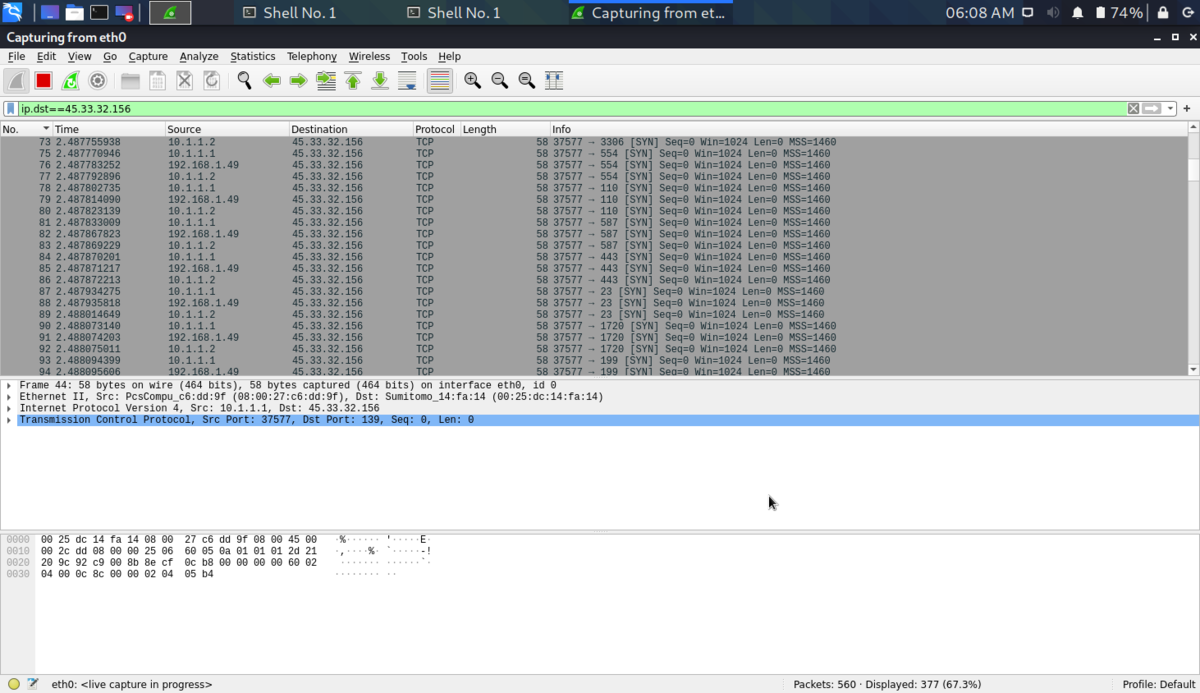Go to specified packet icon
Viewport: 1200px width, 693px height.
pyautogui.click(x=325, y=81)
